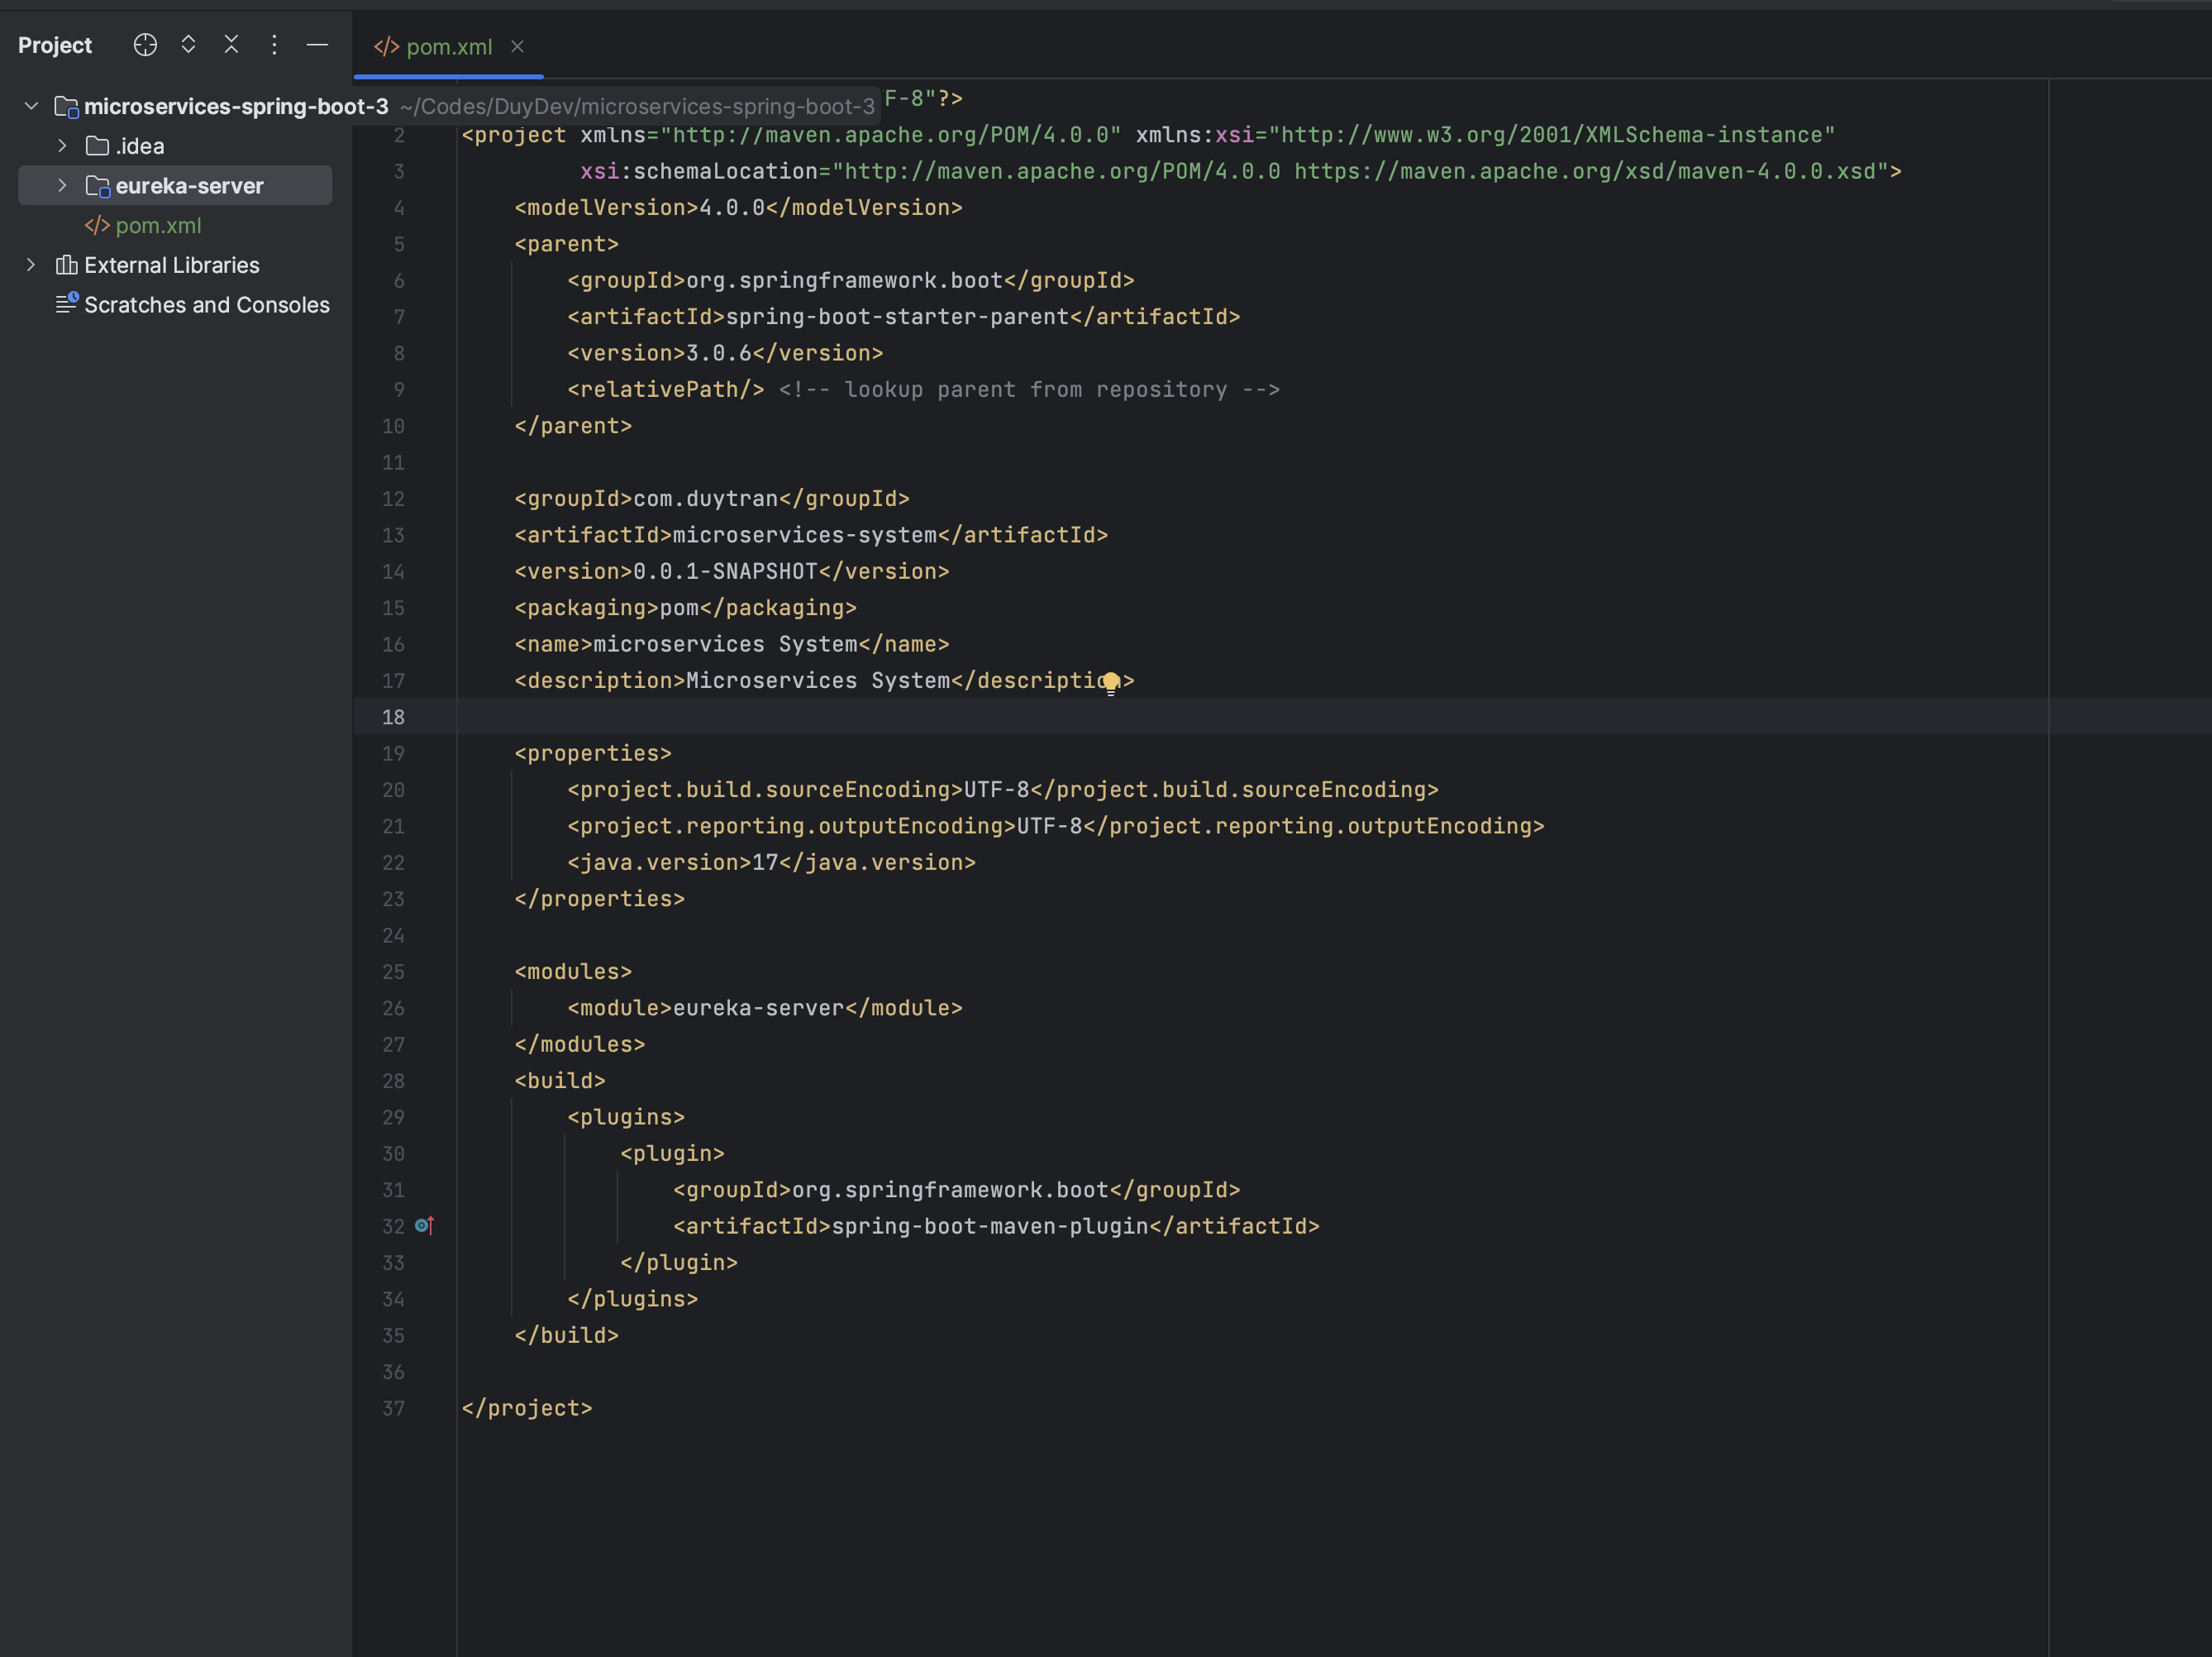The image size is (2212, 1657).
Task: Click the External Libraries icon
Action: tap(66, 265)
